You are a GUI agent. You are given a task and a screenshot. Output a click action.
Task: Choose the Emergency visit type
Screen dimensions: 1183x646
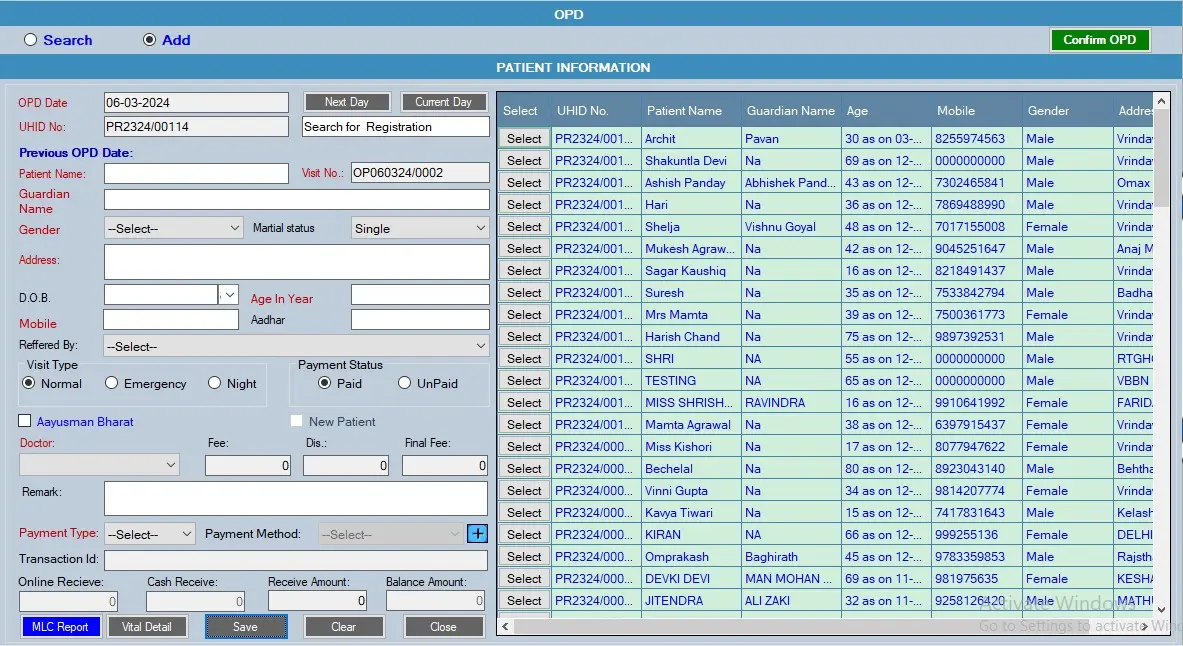112,383
